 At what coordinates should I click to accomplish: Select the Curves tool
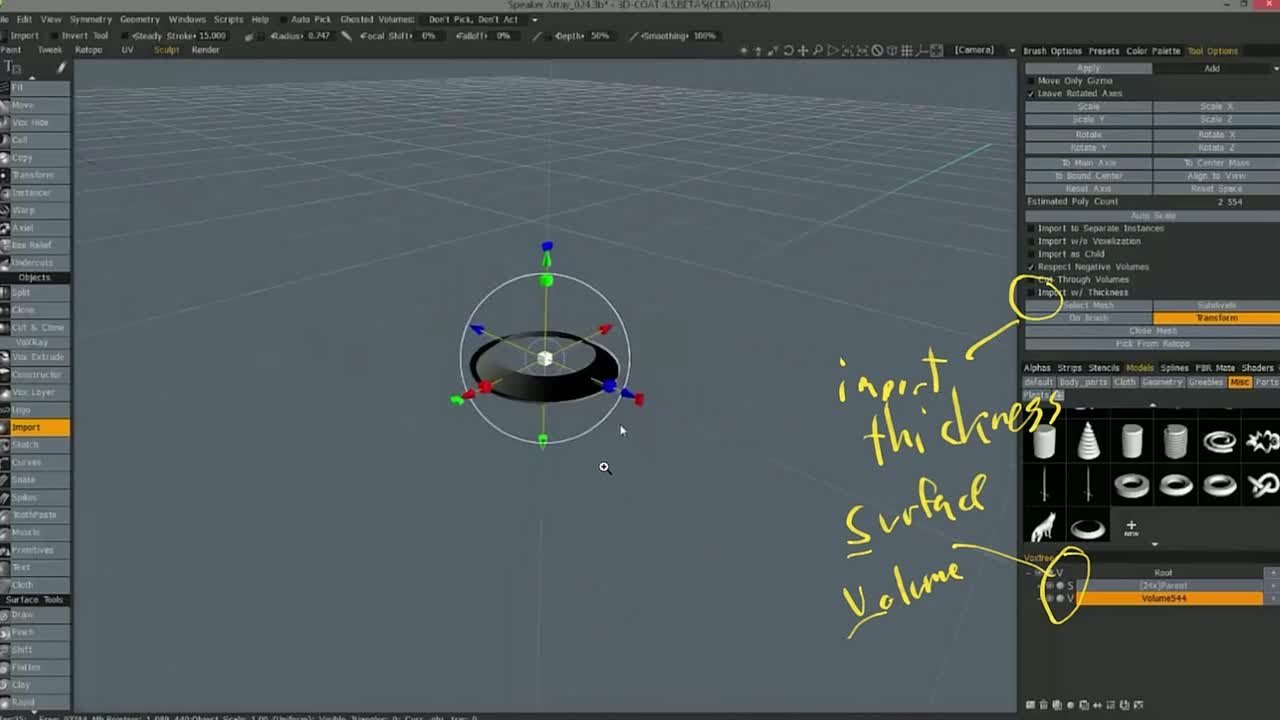click(x=35, y=462)
